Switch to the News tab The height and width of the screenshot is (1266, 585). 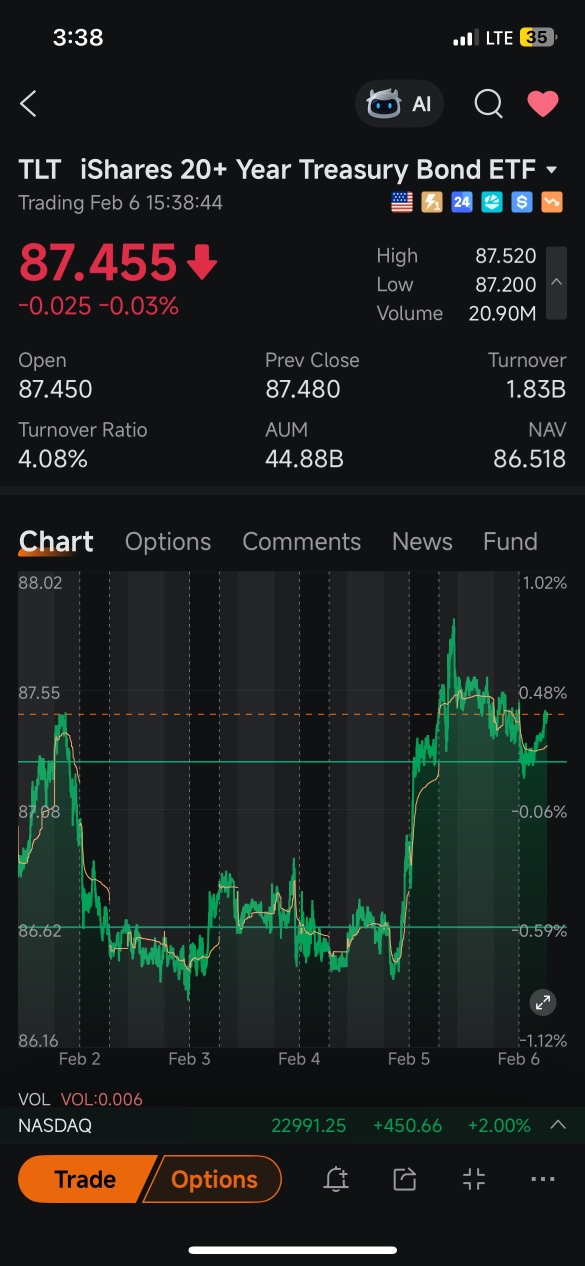(x=422, y=541)
